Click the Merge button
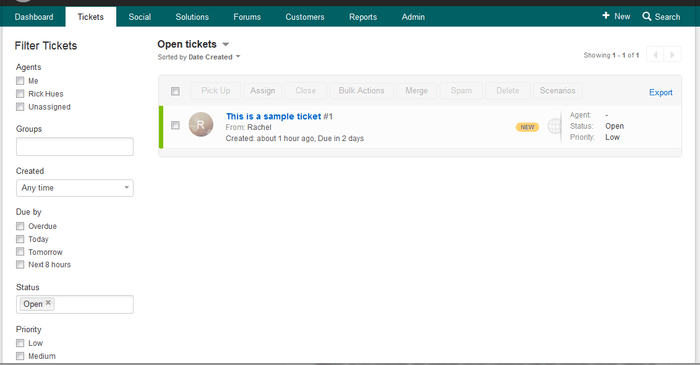This screenshot has height=365, width=700. pos(417,91)
